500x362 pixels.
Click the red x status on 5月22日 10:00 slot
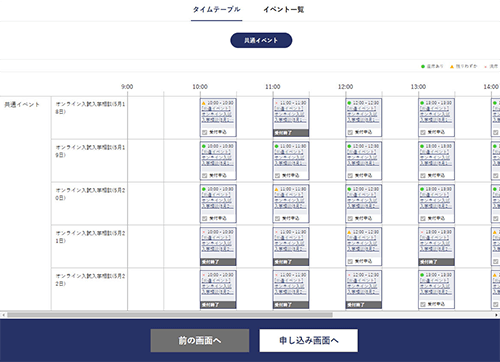click(x=204, y=275)
